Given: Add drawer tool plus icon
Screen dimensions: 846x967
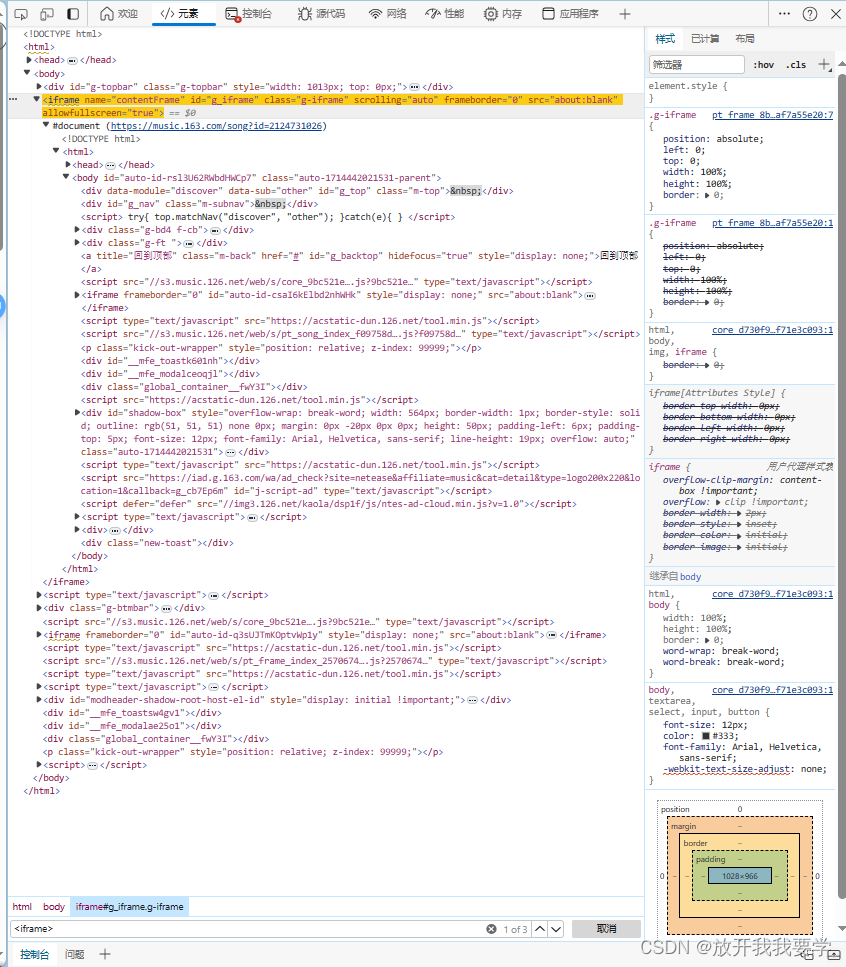Looking at the screenshot, I should point(105,954).
